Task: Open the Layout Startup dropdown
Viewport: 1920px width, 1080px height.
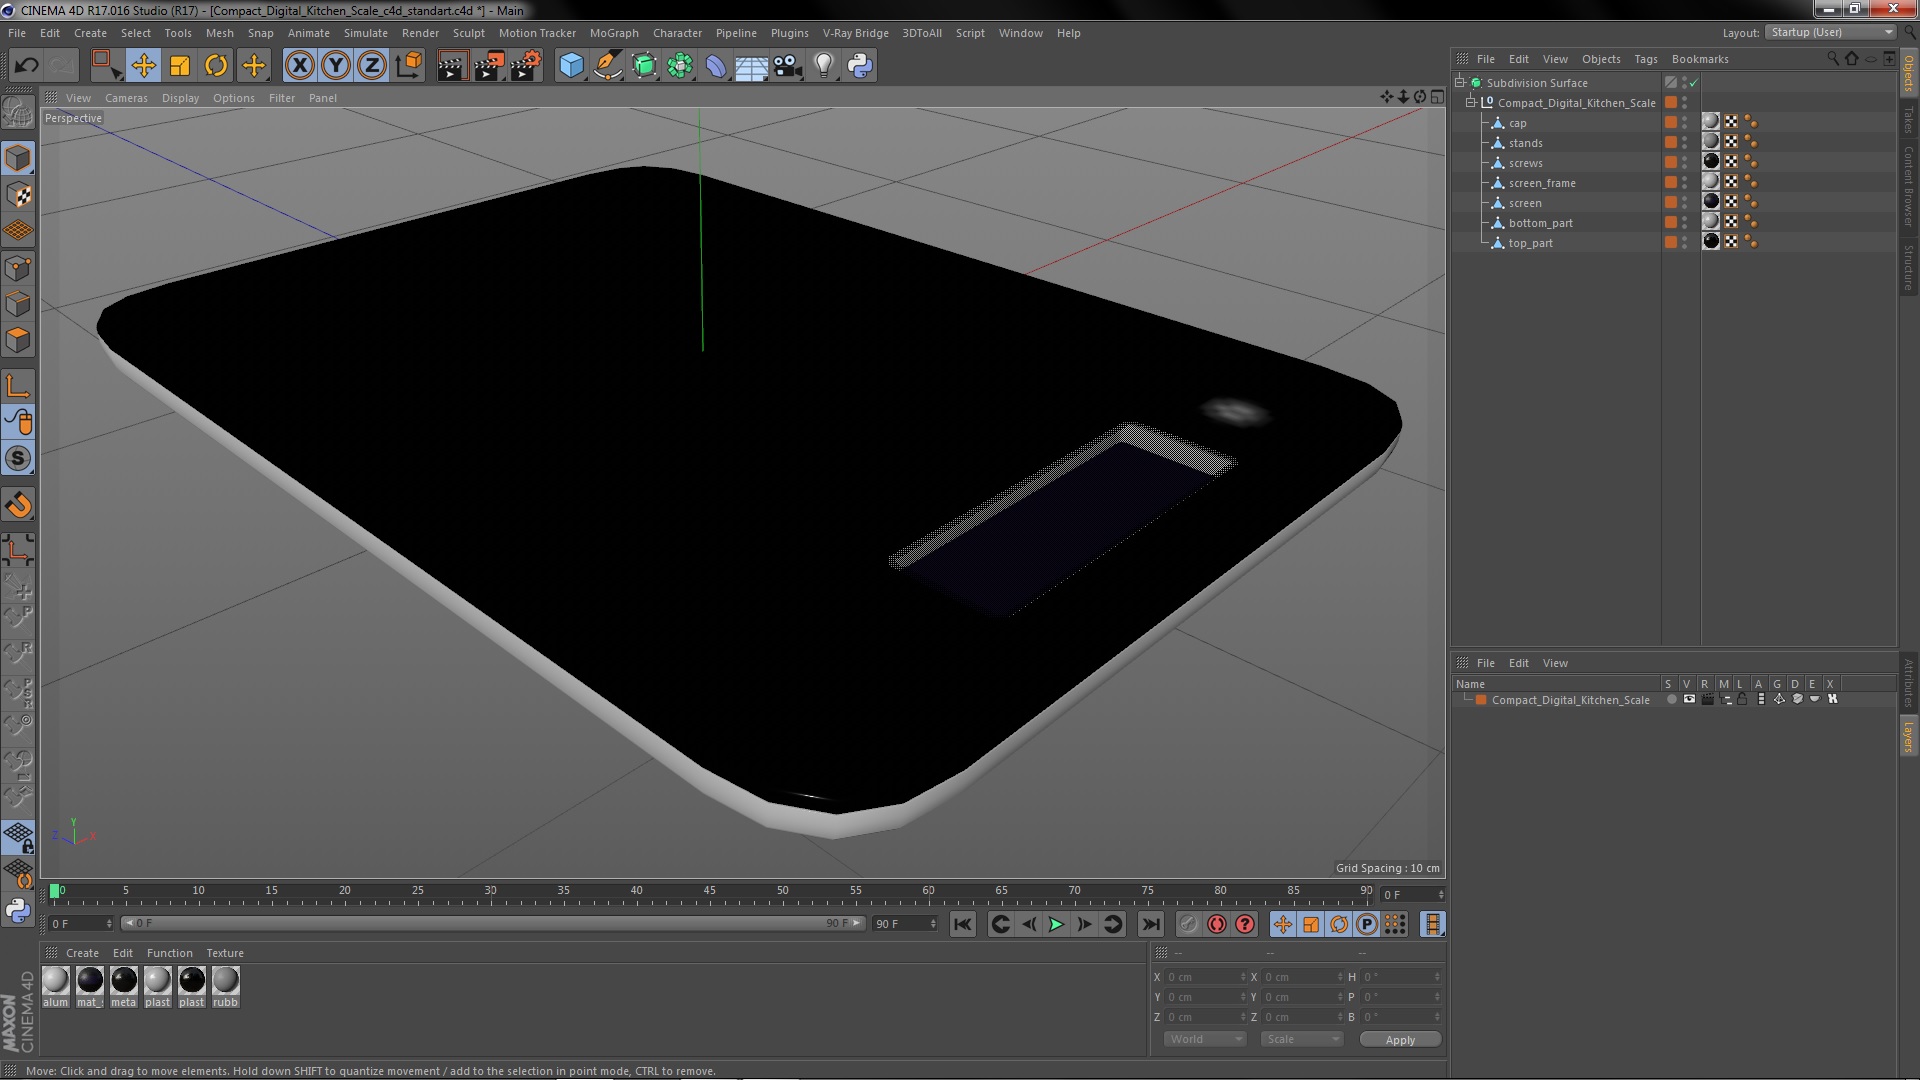Action: [1832, 33]
